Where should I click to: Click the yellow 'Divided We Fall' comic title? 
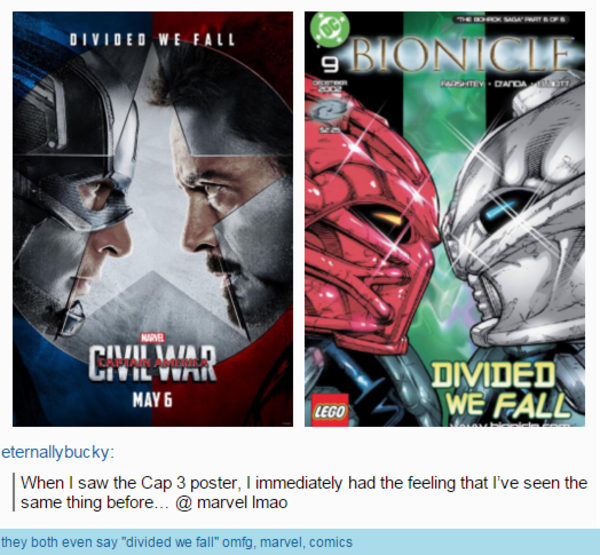pos(499,390)
